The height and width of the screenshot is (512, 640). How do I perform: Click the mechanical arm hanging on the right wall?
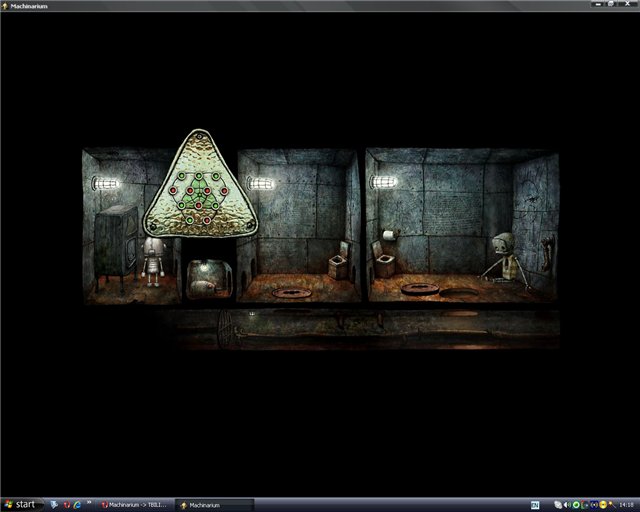pyautogui.click(x=548, y=253)
